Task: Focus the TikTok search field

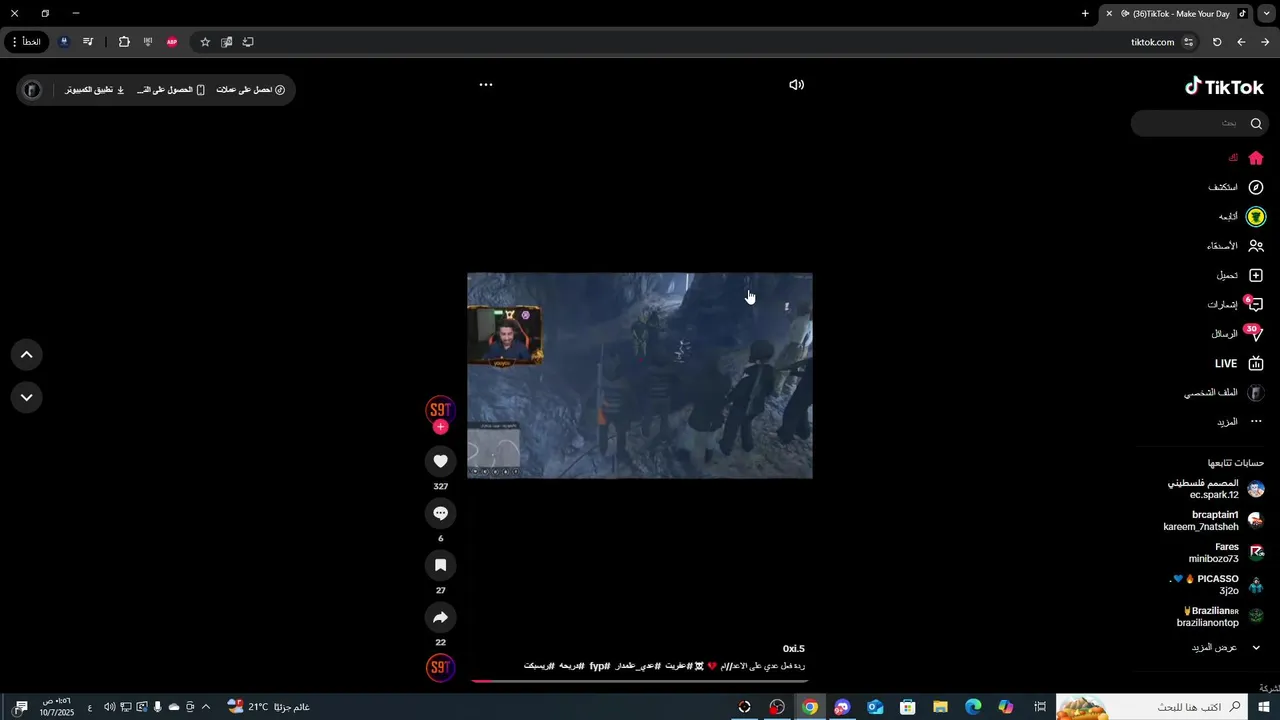Action: 1199,123
